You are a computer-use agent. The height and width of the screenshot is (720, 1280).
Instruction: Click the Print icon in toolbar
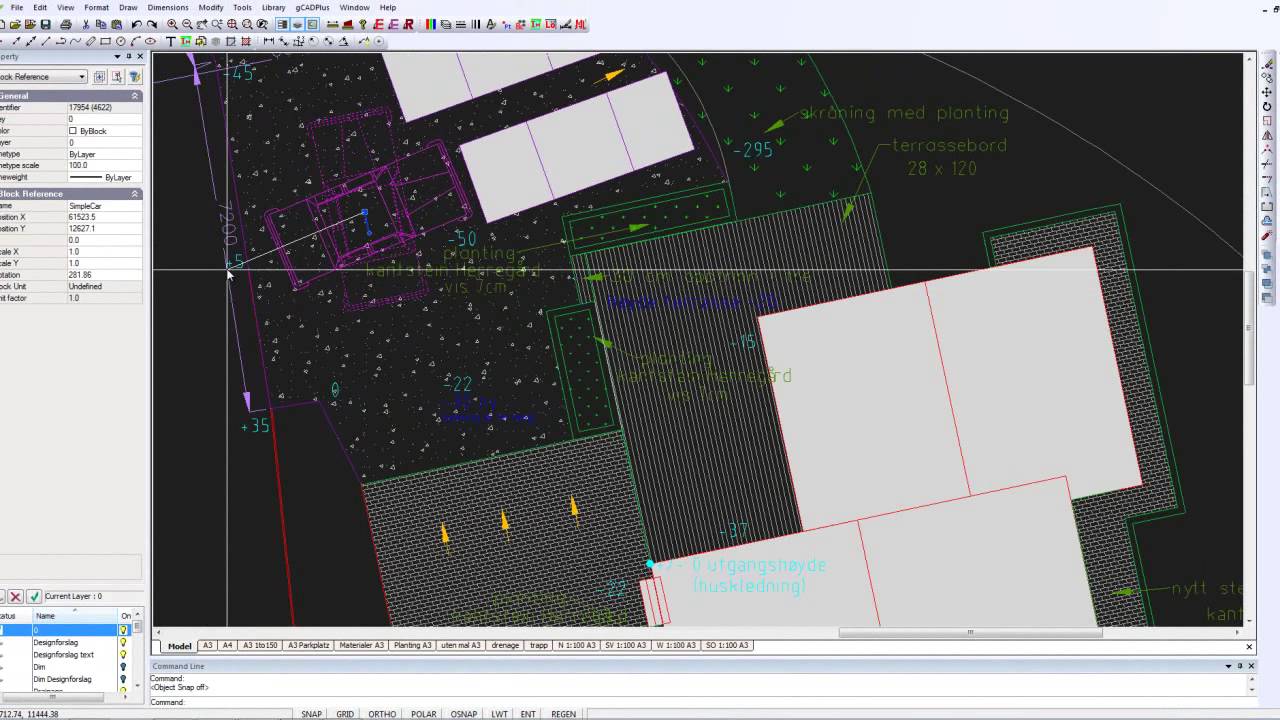pyautogui.click(x=65, y=24)
